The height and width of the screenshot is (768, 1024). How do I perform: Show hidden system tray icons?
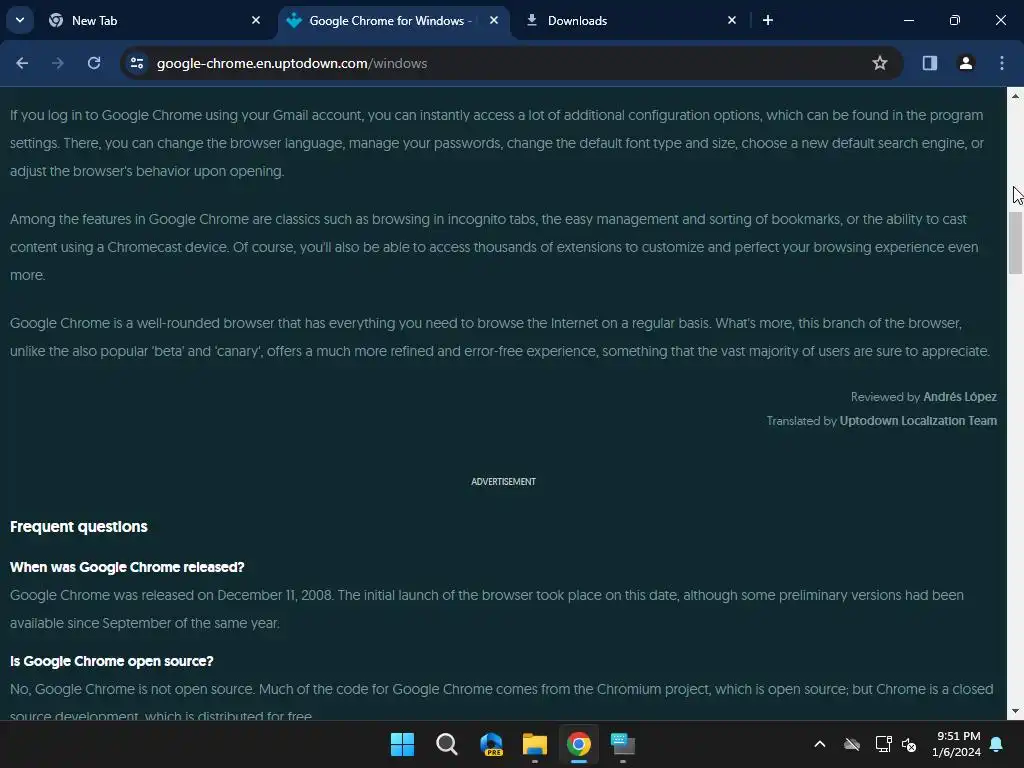pos(820,744)
